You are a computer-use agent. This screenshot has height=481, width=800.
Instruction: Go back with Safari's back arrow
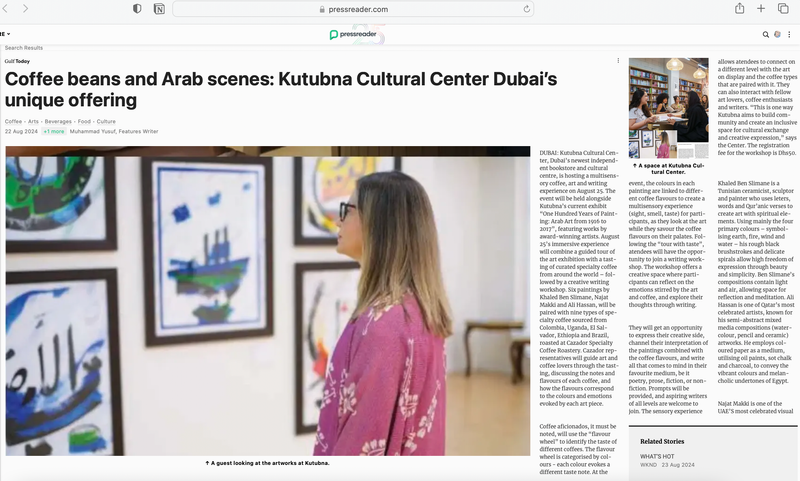[5, 9]
